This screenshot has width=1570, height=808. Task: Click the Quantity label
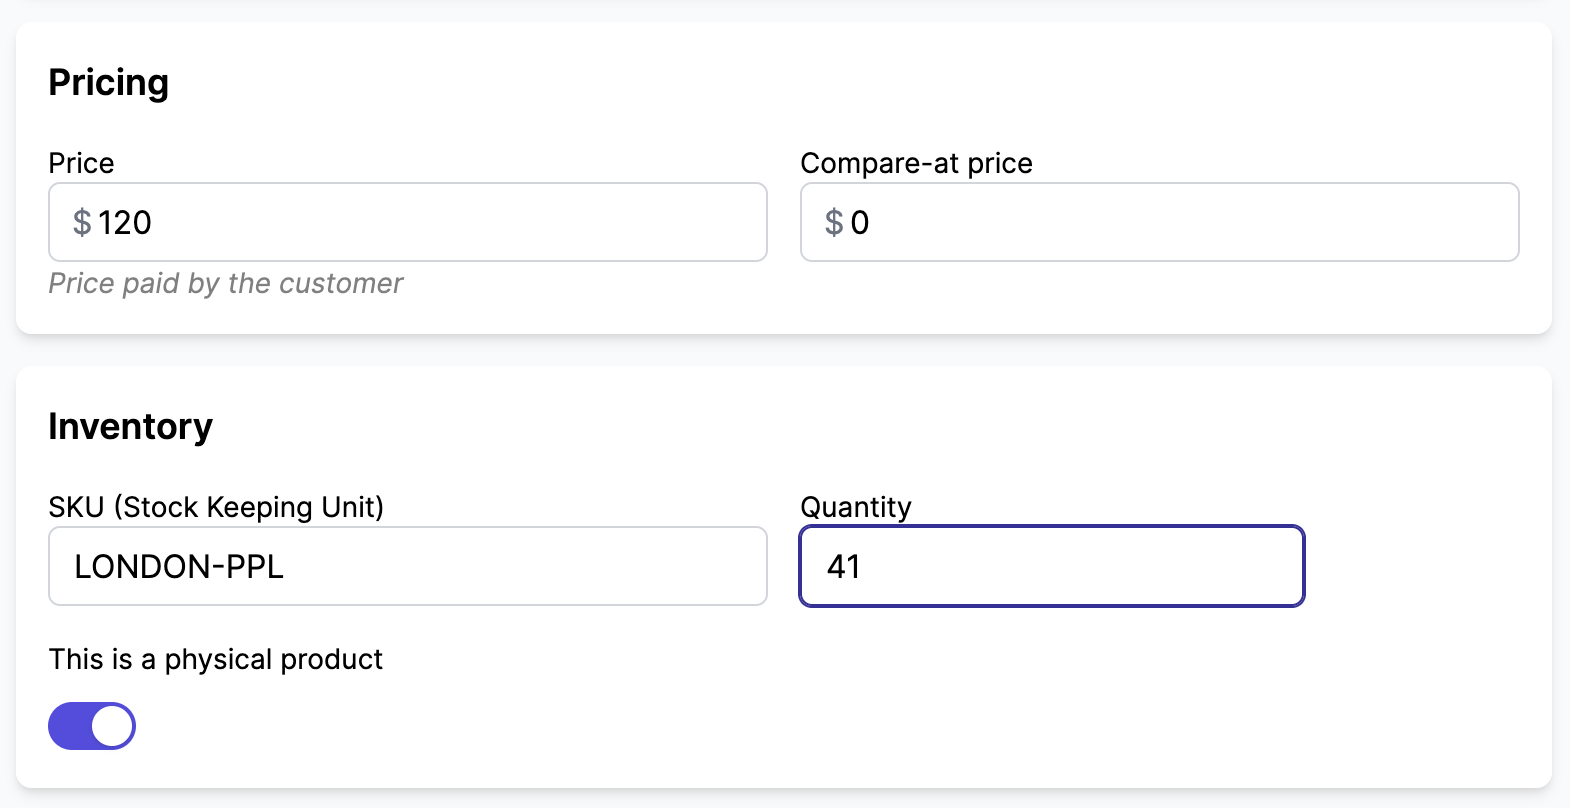pyautogui.click(x=855, y=507)
